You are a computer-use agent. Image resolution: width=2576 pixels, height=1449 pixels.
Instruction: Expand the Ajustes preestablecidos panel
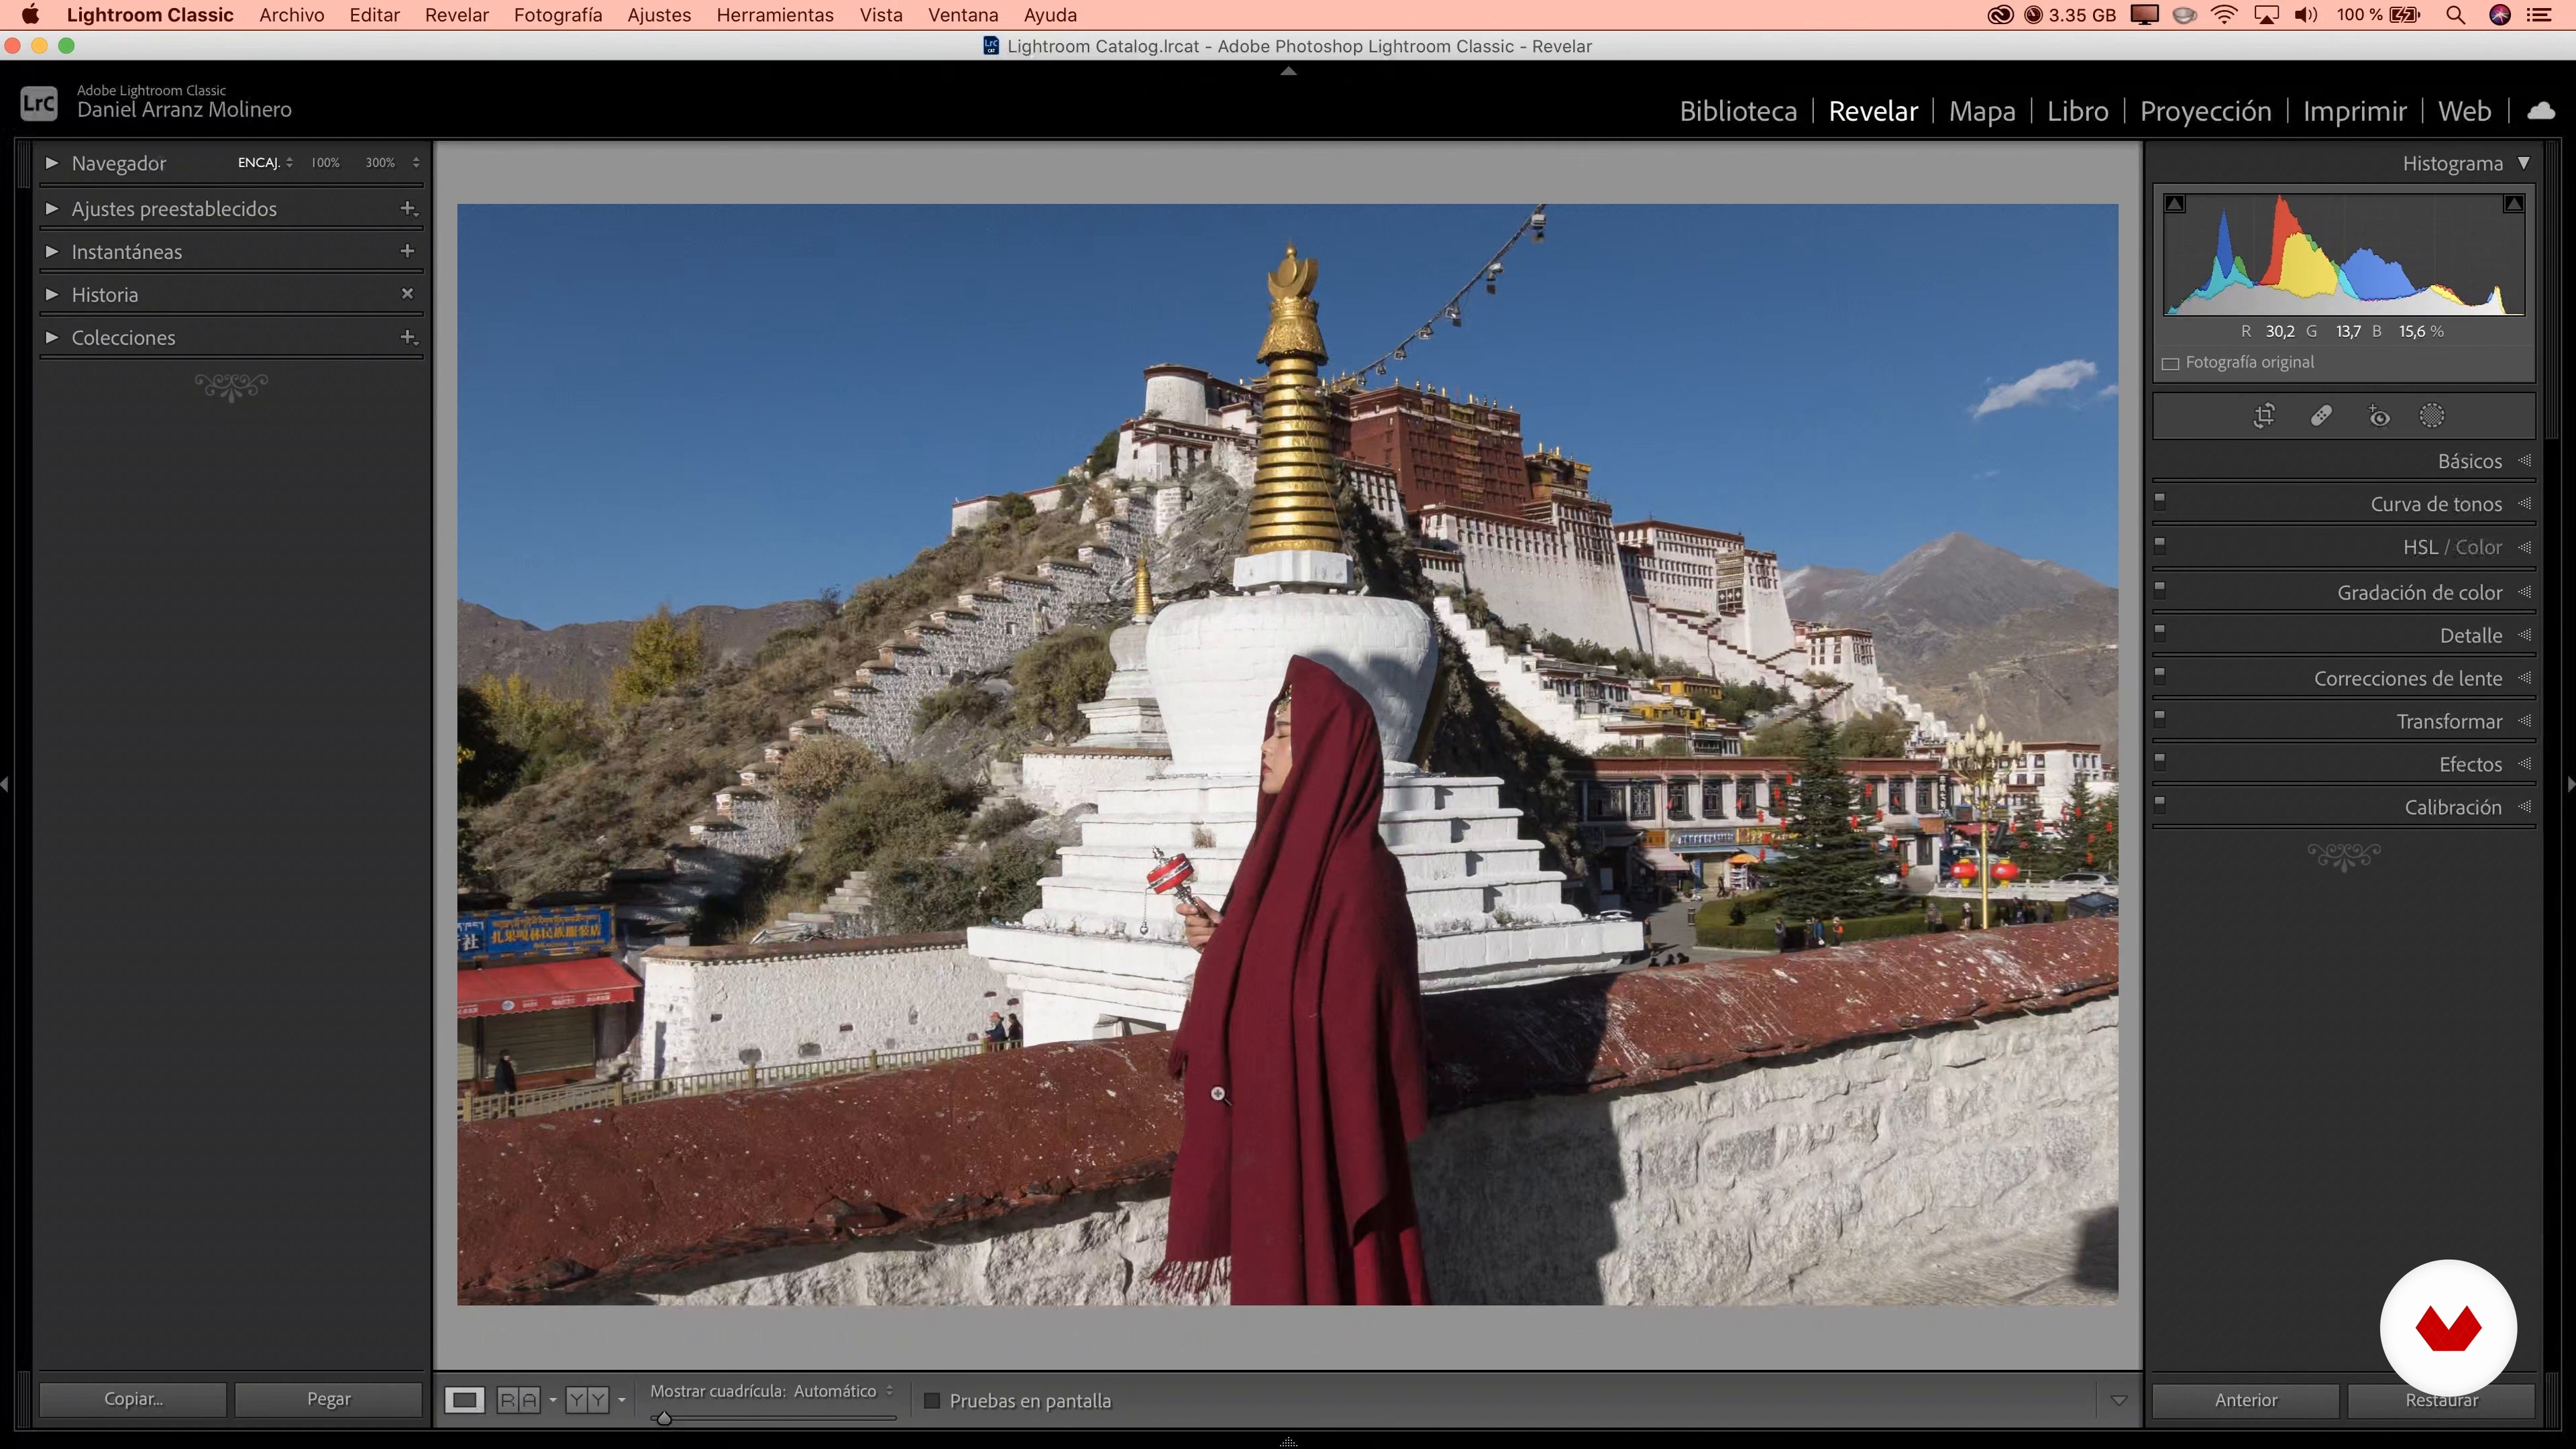52,208
